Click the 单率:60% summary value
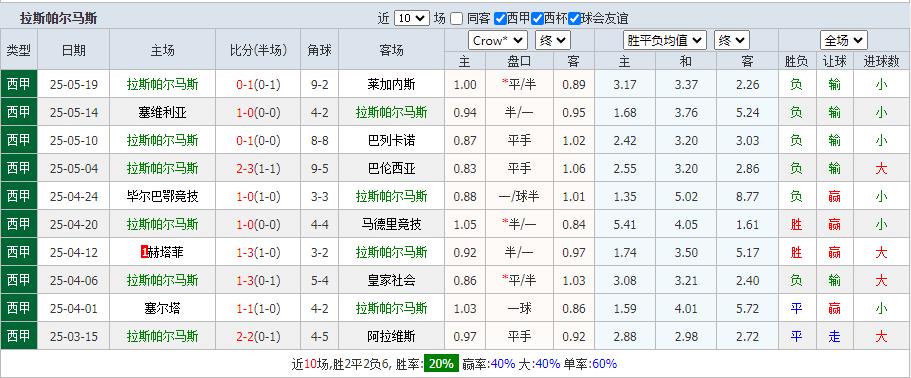 coord(590,364)
